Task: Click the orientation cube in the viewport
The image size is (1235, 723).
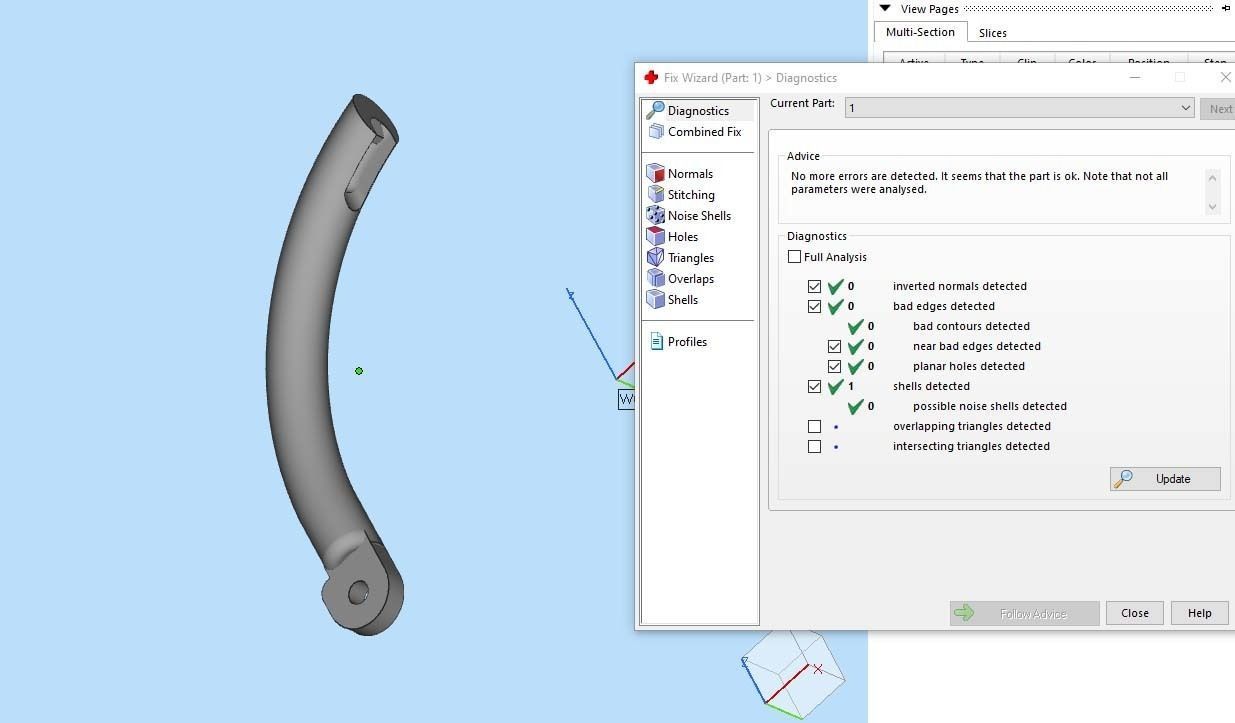Action: coord(793,674)
